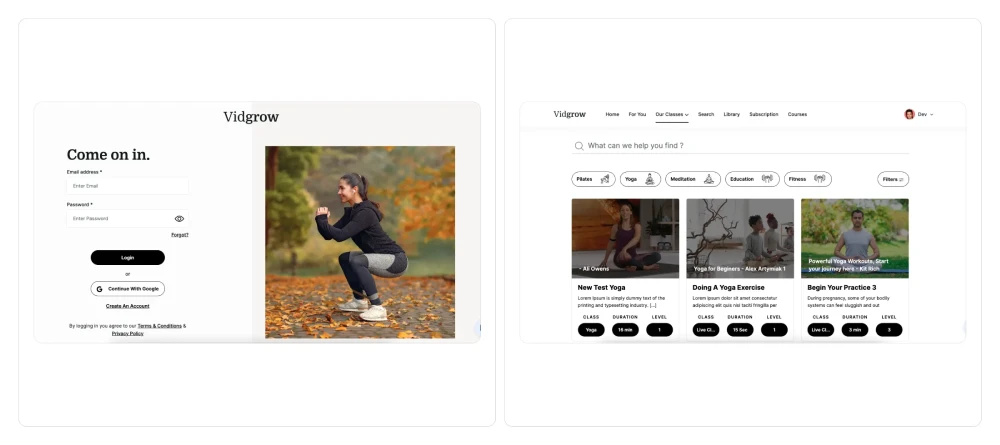
Task: Click the Vidgrow logo in navigation bar
Action: (569, 114)
